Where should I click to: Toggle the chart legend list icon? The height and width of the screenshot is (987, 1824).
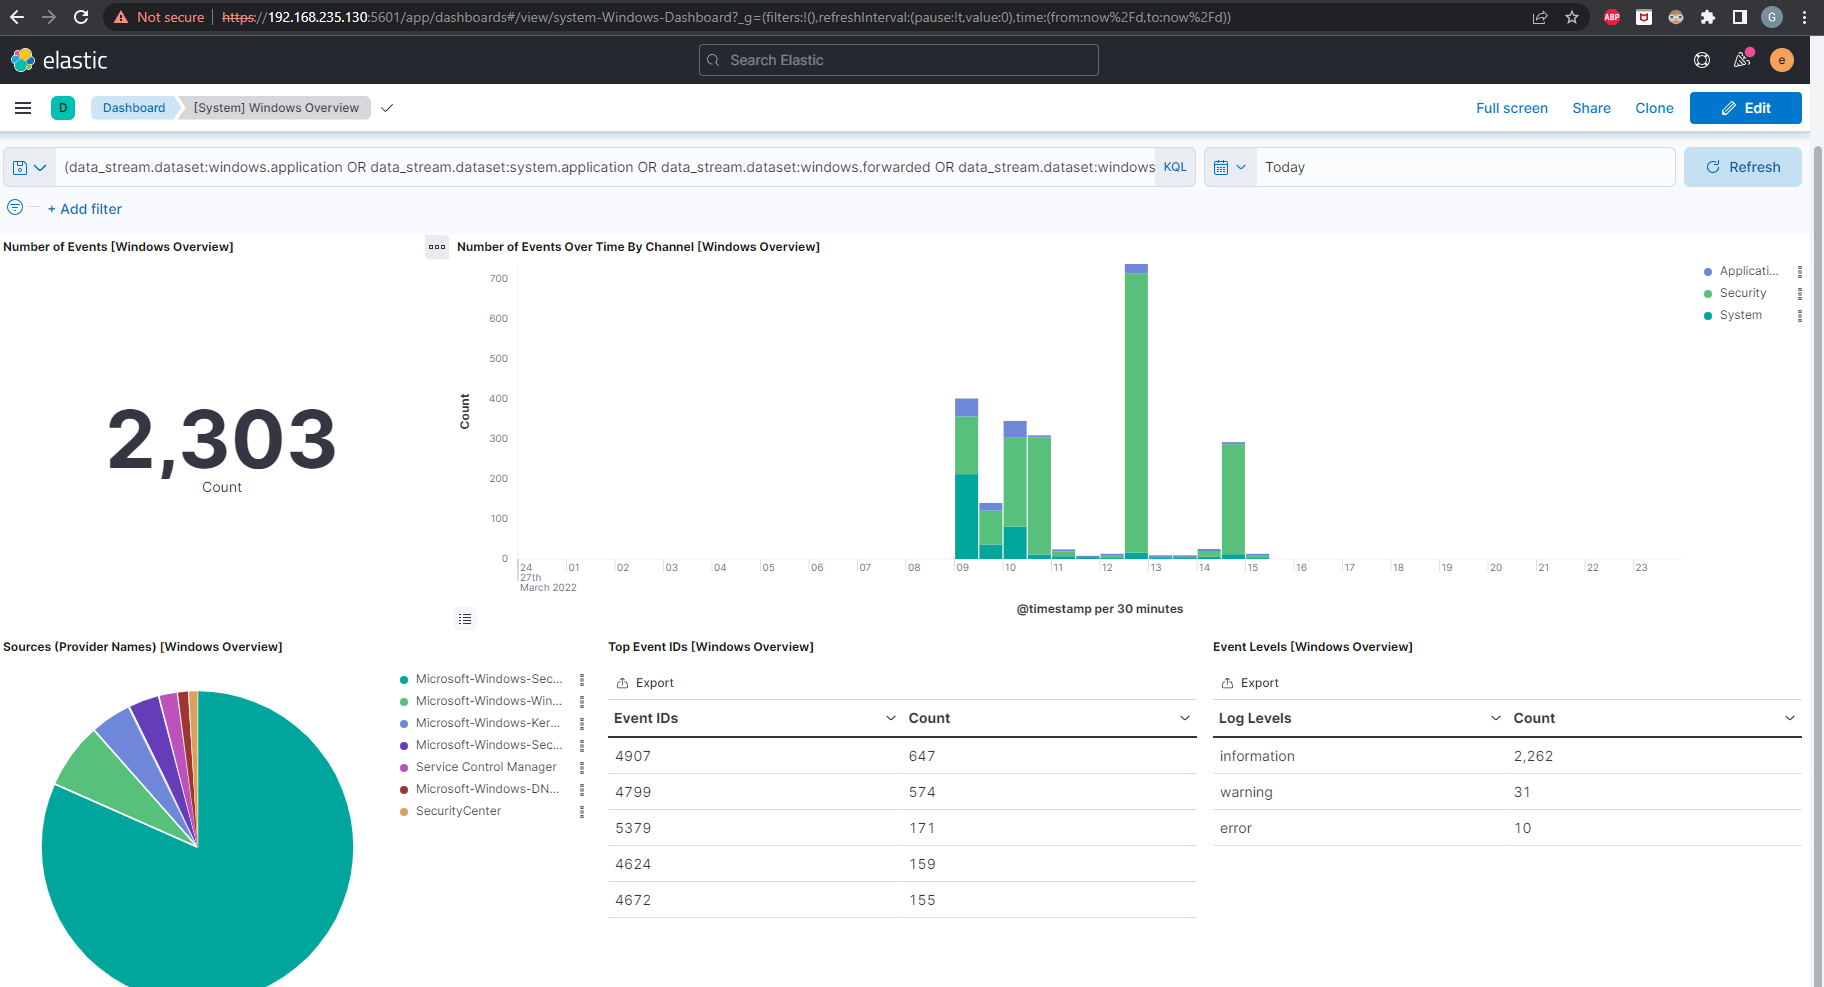465,619
